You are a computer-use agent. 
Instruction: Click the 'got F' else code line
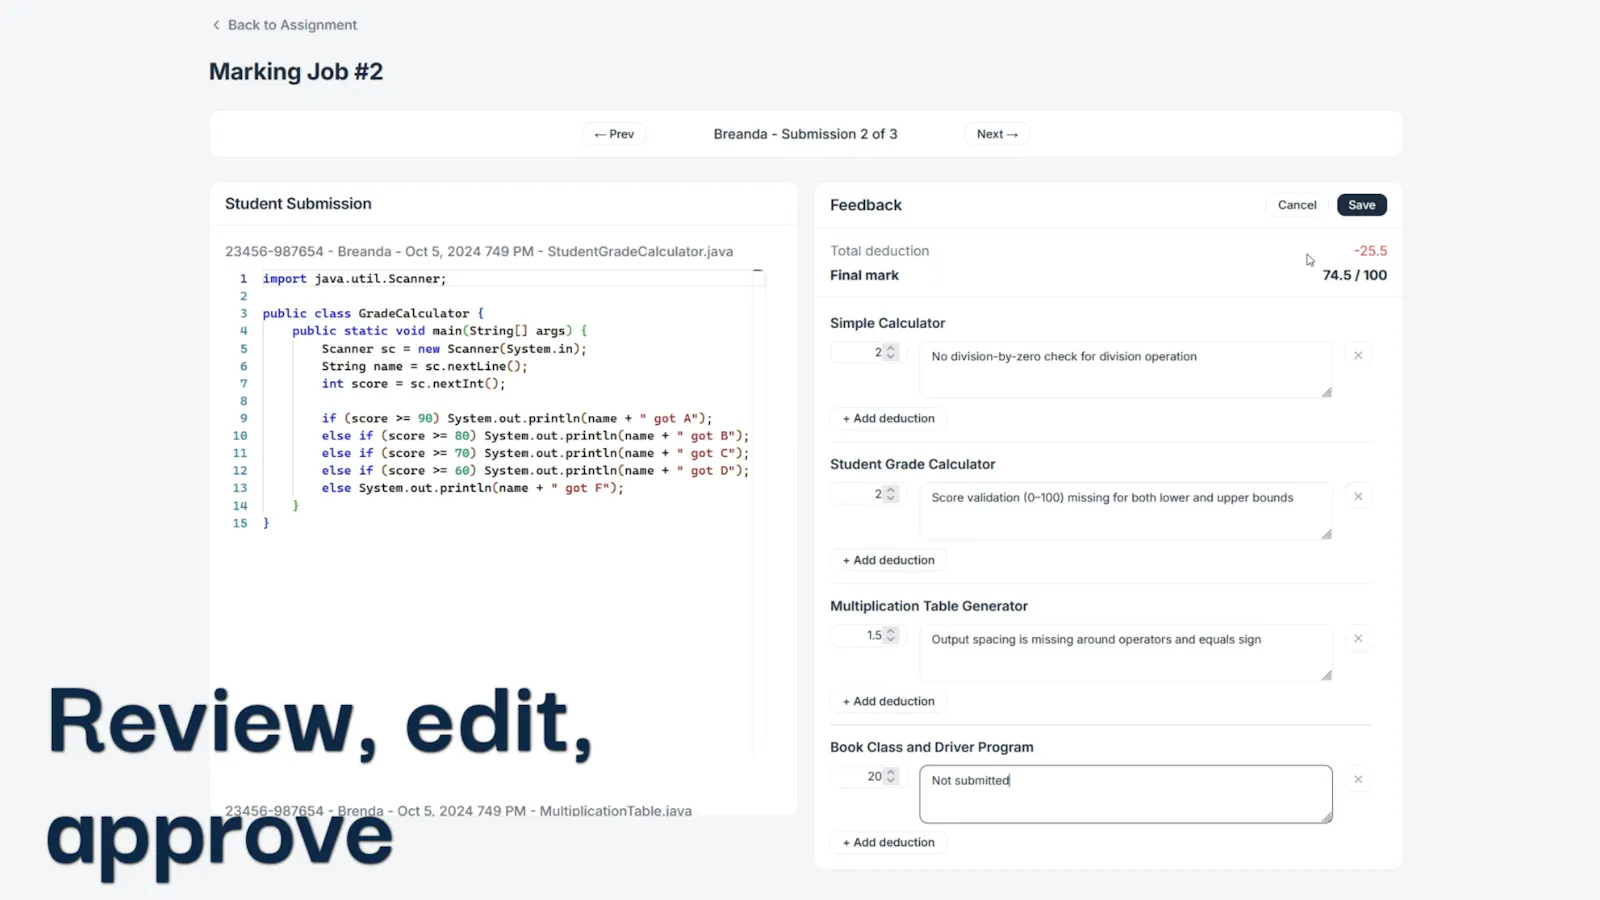tap(472, 488)
